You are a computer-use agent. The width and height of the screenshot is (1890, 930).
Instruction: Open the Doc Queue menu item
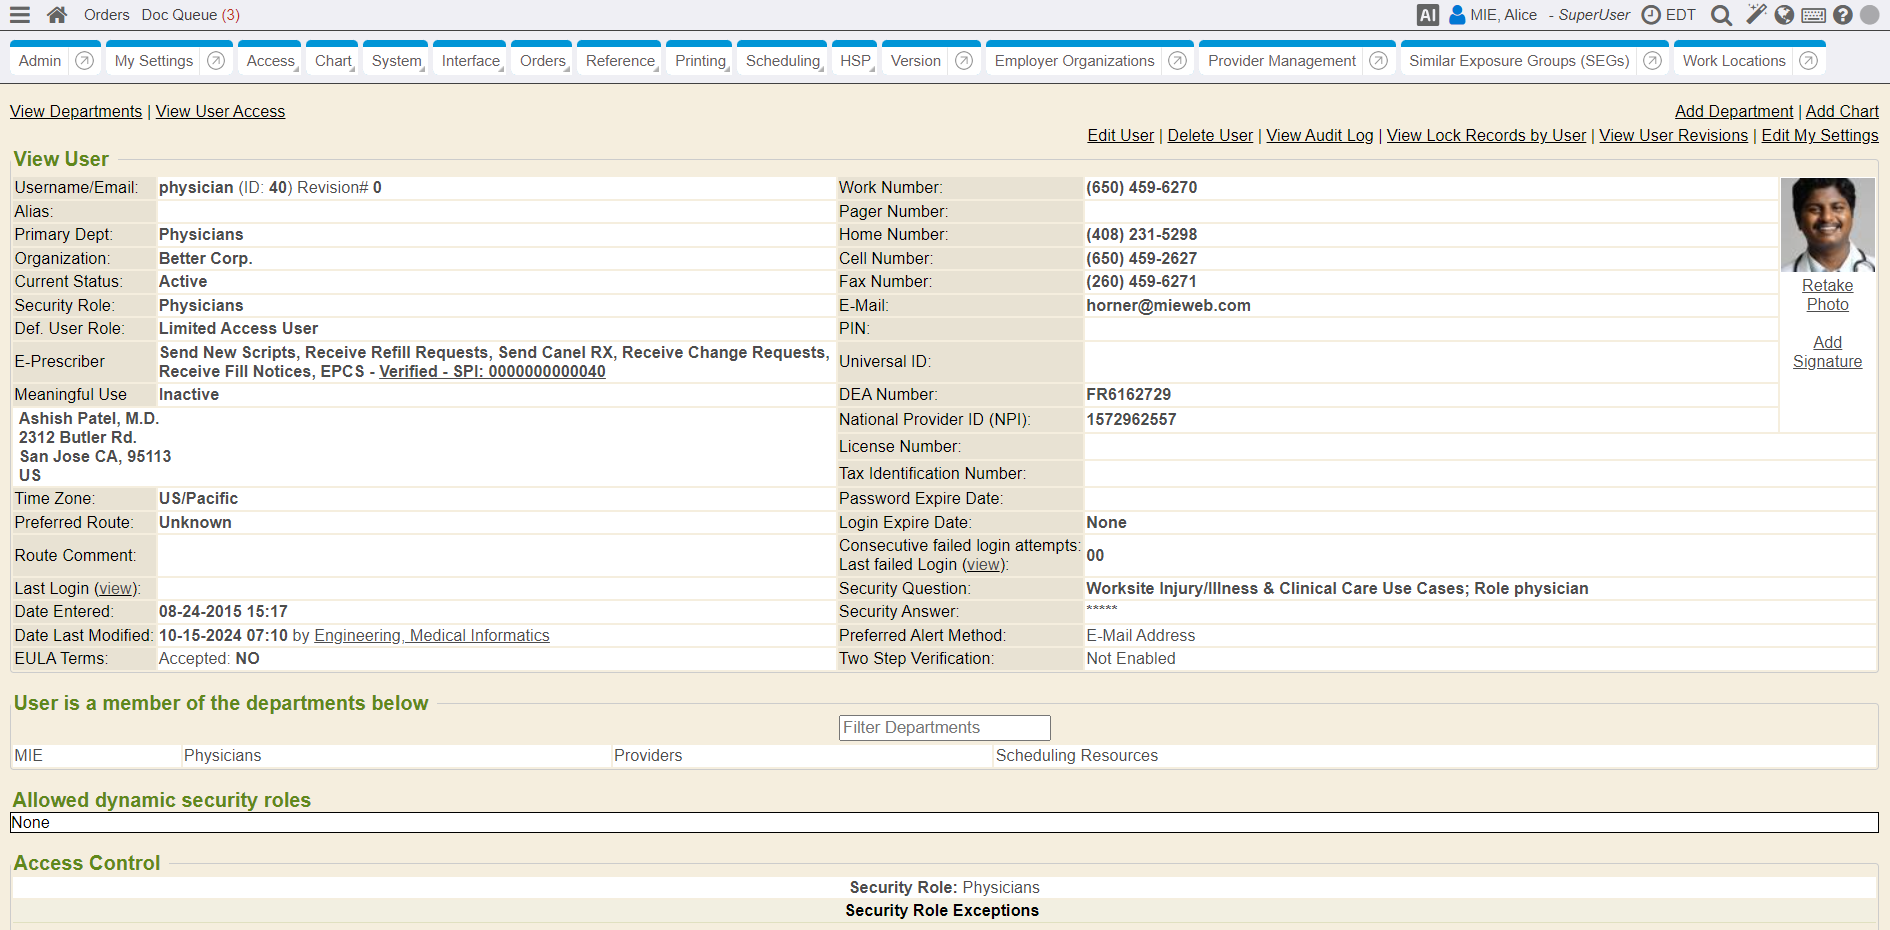click(x=190, y=15)
